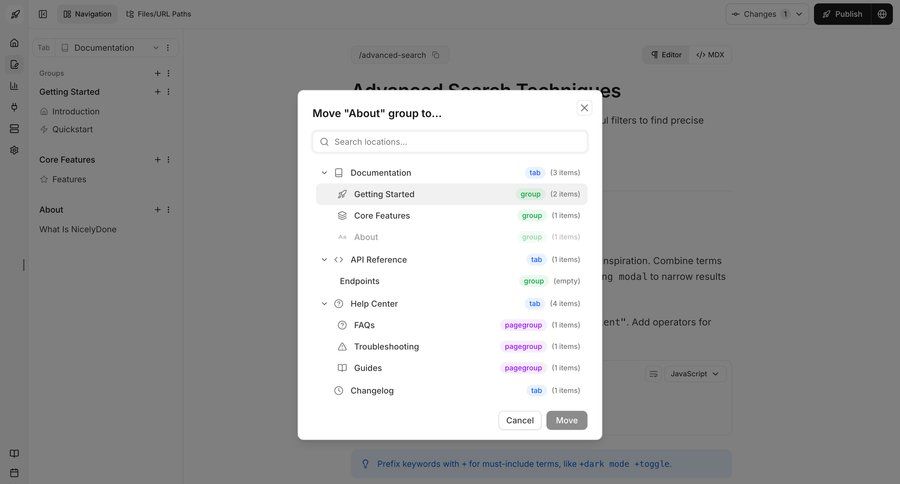Collapse the API Reference tab node
The width and height of the screenshot is (900, 484).
(x=324, y=260)
